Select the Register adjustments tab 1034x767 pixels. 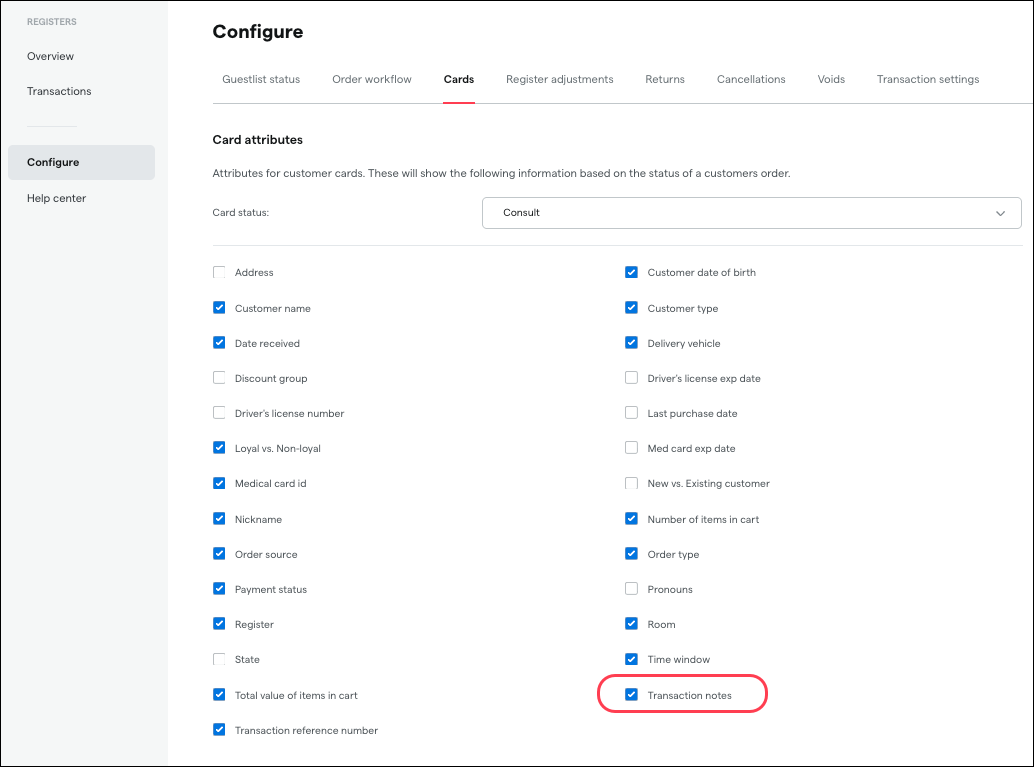pyautogui.click(x=559, y=79)
